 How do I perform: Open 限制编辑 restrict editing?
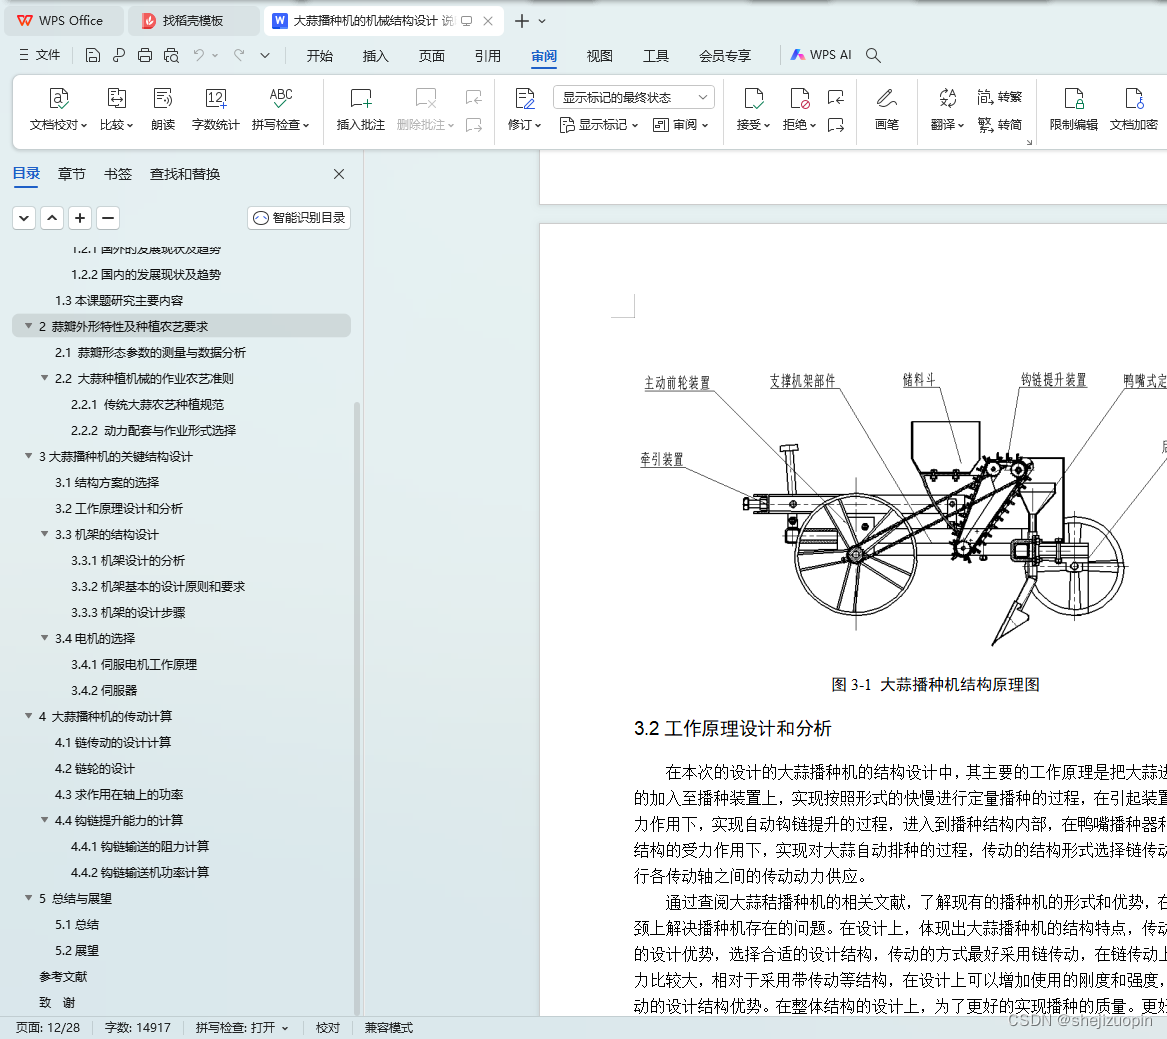tap(1073, 109)
